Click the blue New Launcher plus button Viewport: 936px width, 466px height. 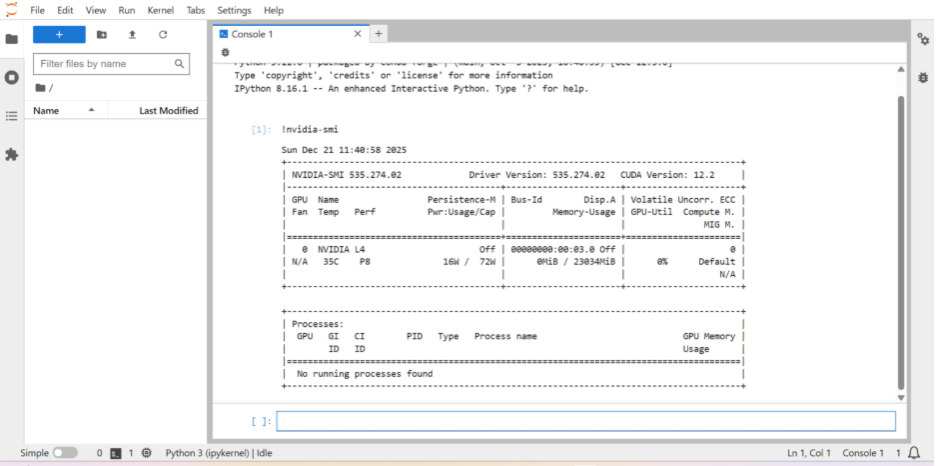click(59, 35)
